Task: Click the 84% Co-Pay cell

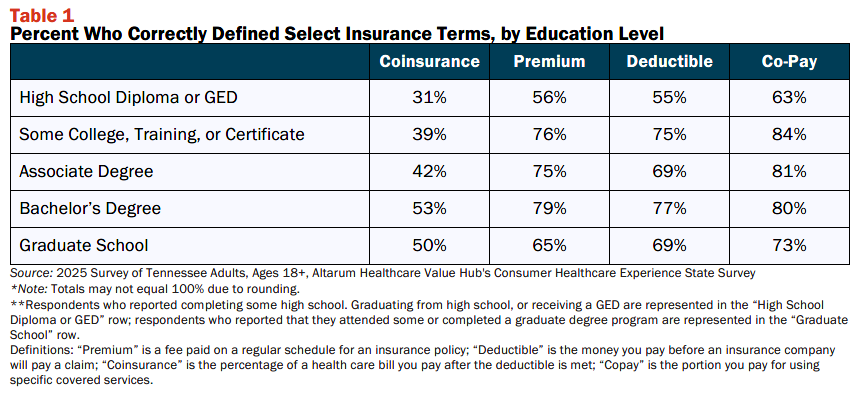Action: point(789,134)
